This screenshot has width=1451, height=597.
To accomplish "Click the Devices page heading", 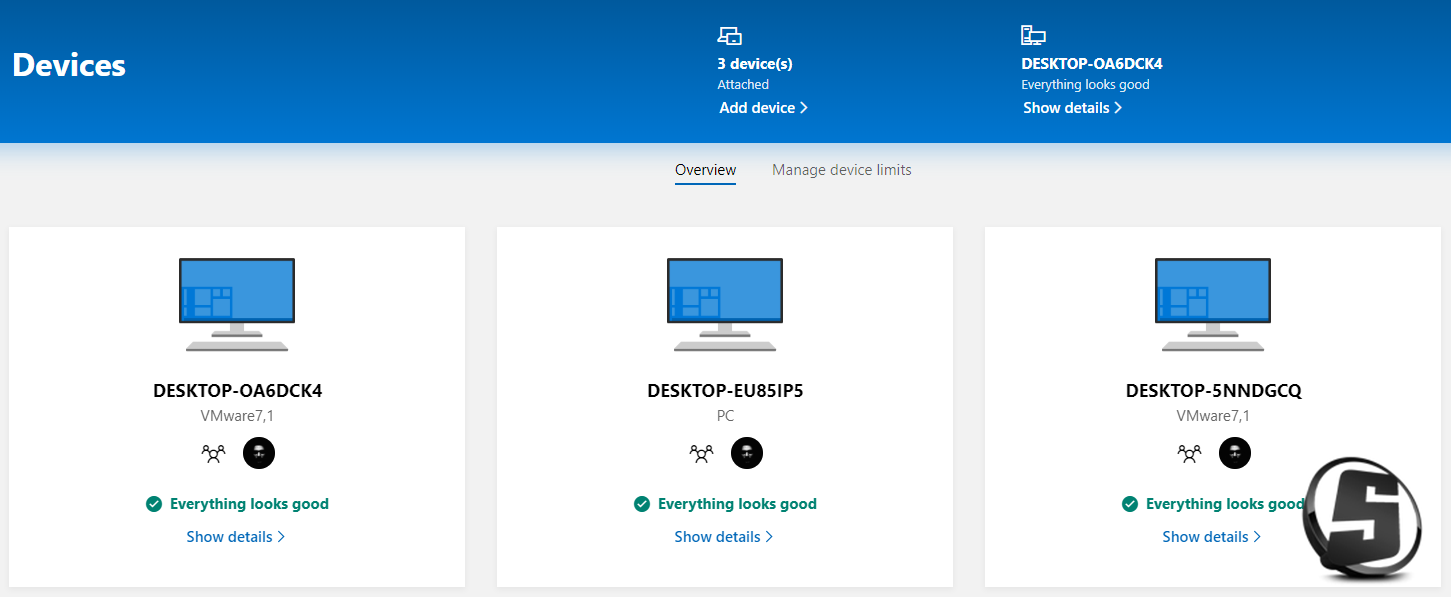I will (69, 65).
